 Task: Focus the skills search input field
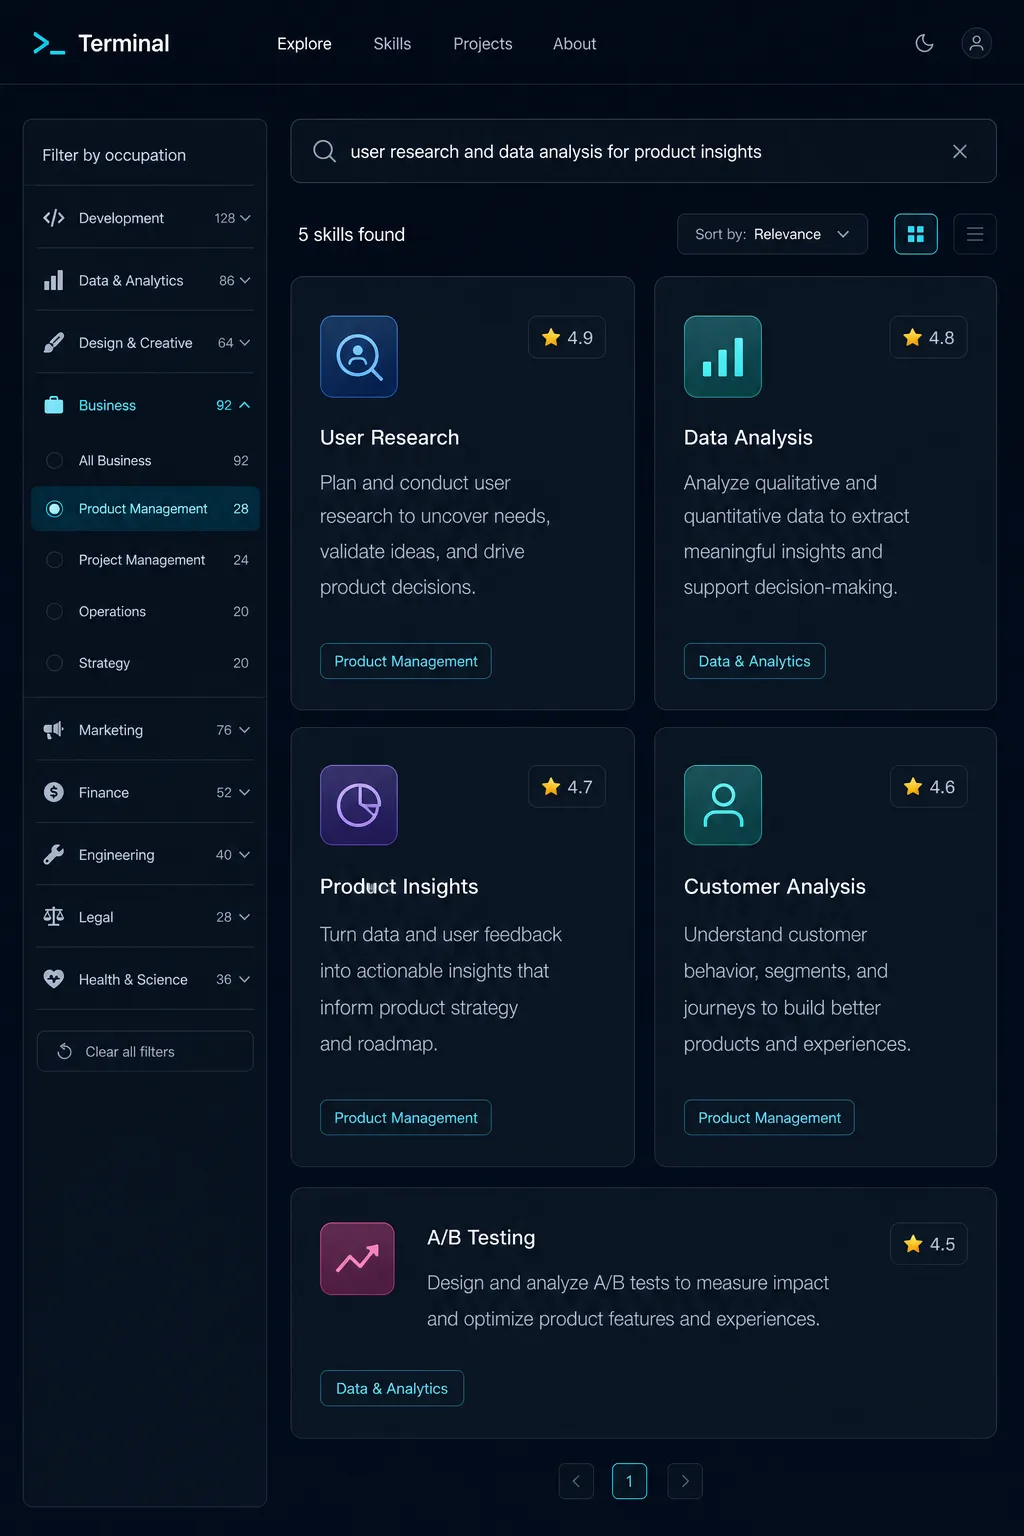click(643, 151)
